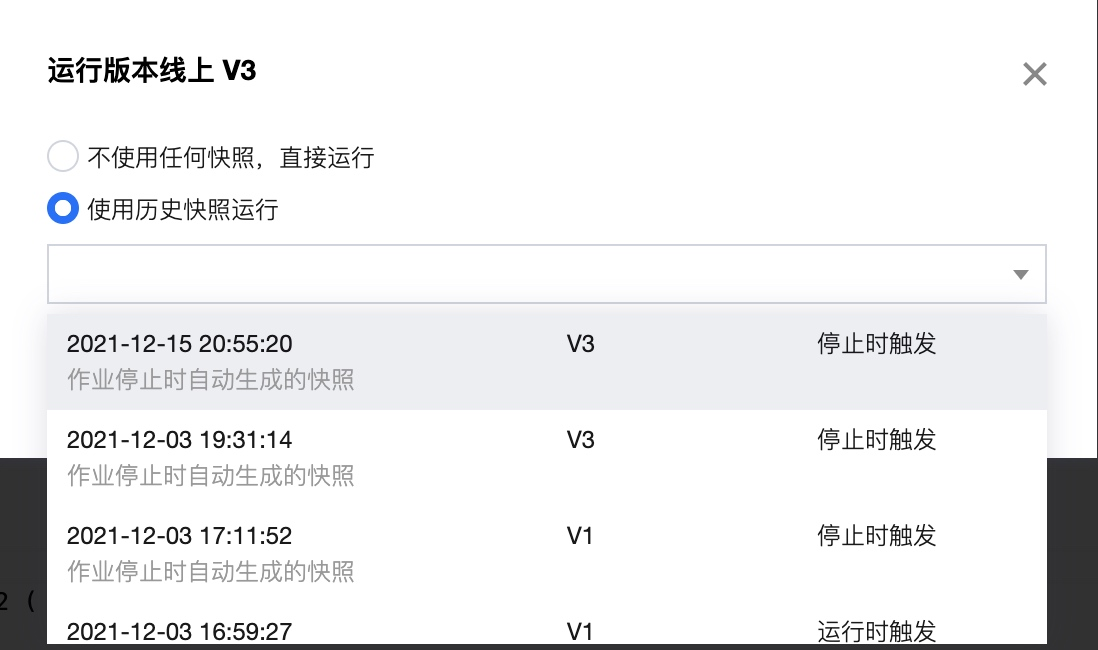Click the dropdown arrow of snapshot selector
The height and width of the screenshot is (650, 1098).
1020,274
